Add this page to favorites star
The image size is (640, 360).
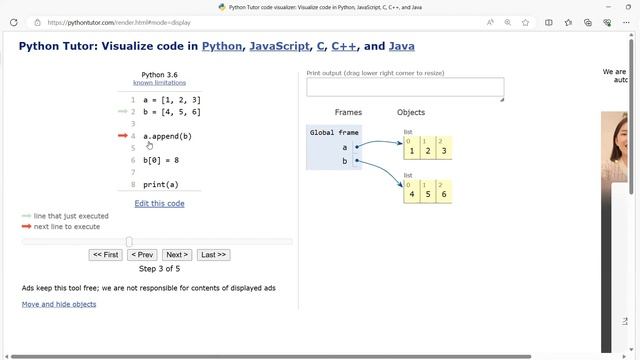point(526,22)
